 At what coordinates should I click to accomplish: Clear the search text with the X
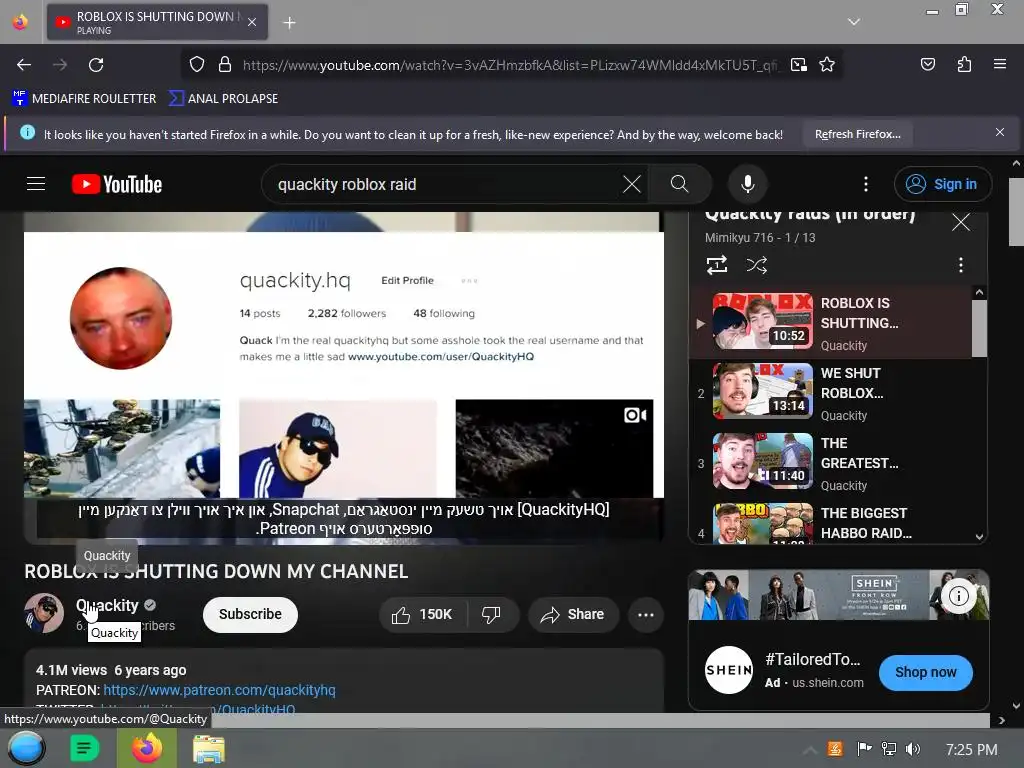[x=632, y=184]
